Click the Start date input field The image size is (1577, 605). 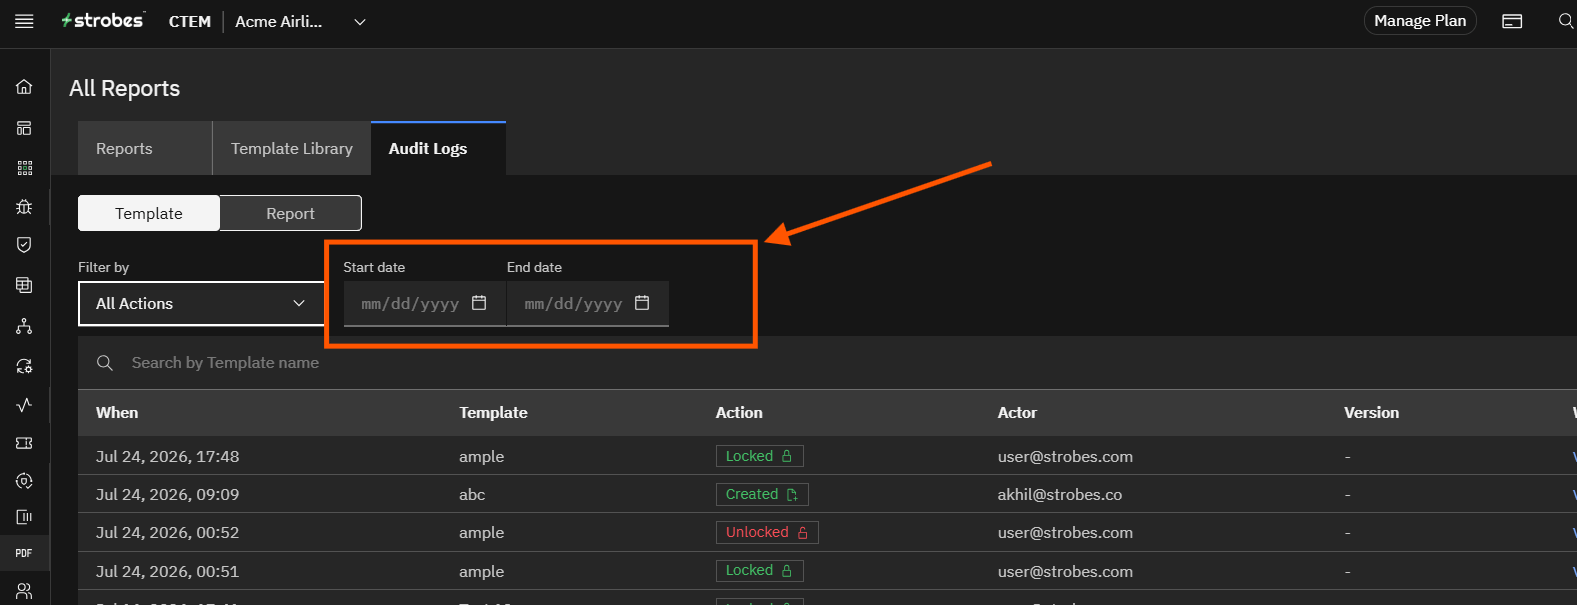pyautogui.click(x=425, y=304)
